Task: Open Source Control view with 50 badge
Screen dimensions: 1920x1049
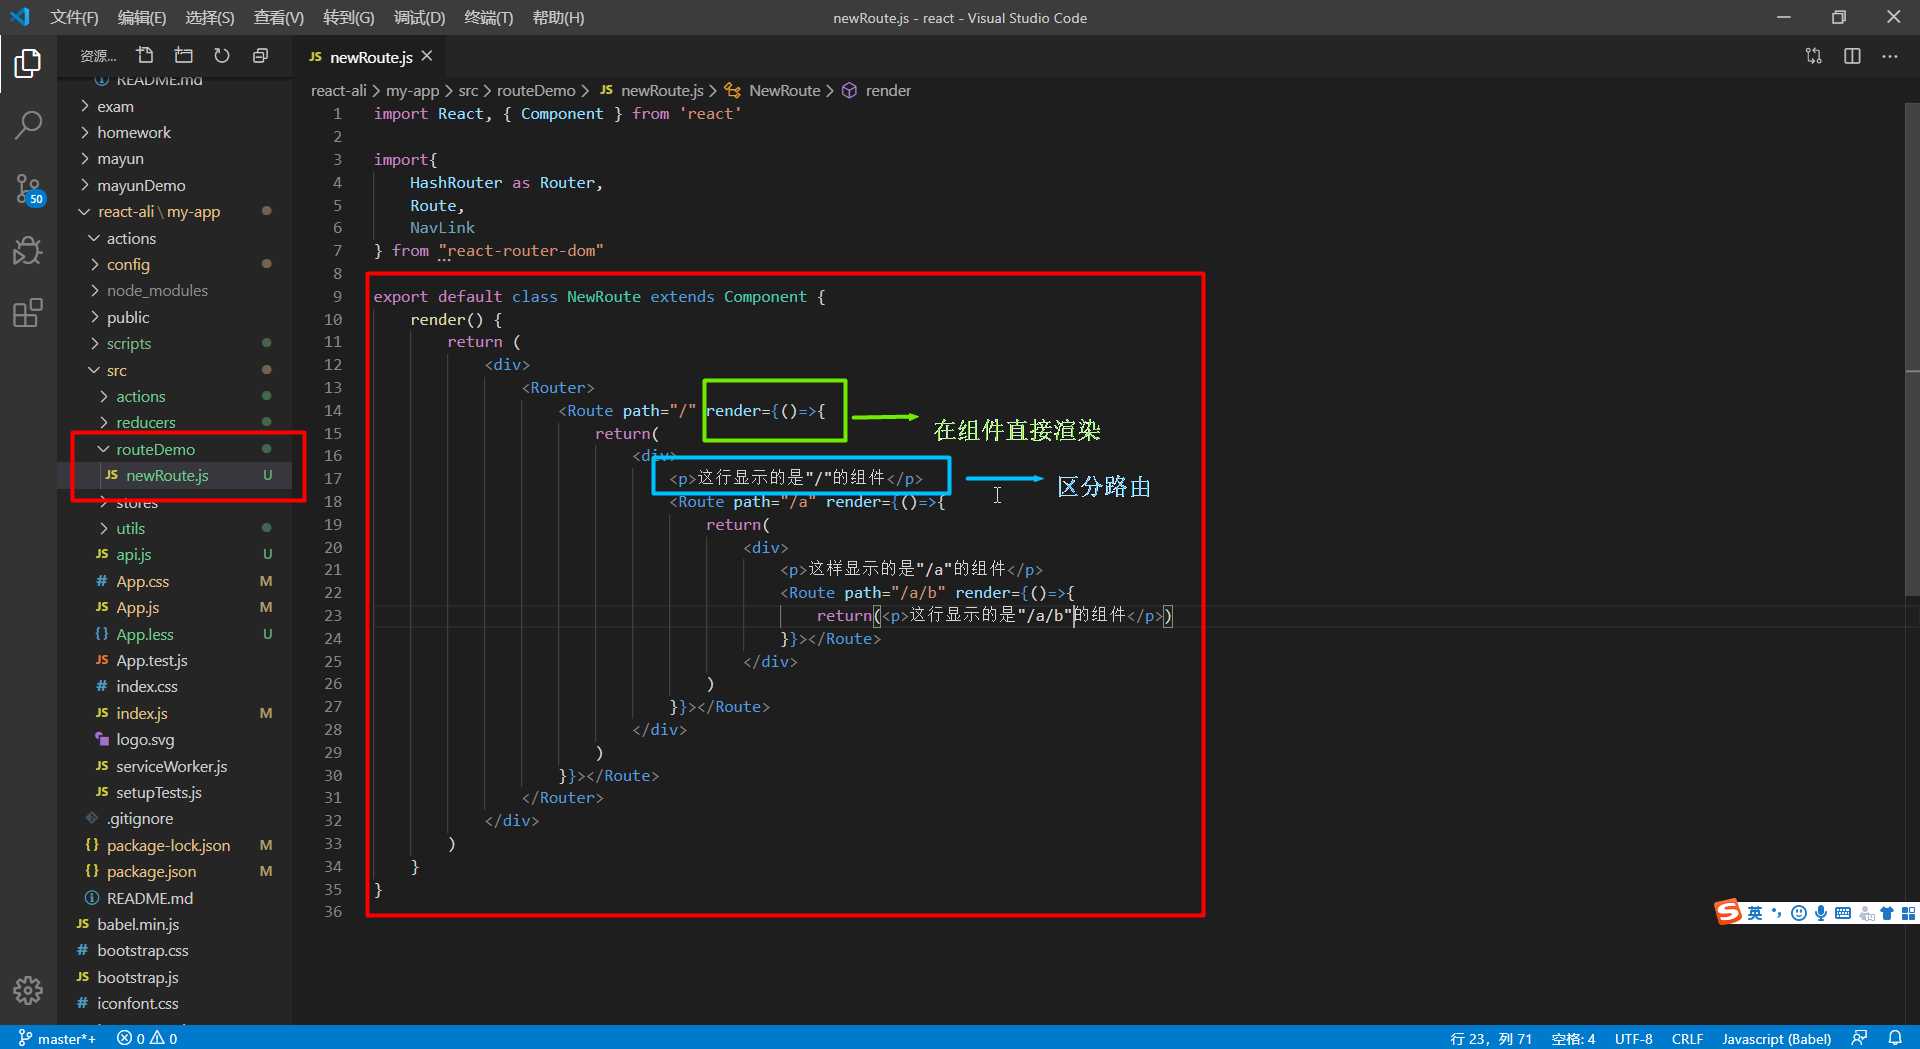Action: point(28,188)
